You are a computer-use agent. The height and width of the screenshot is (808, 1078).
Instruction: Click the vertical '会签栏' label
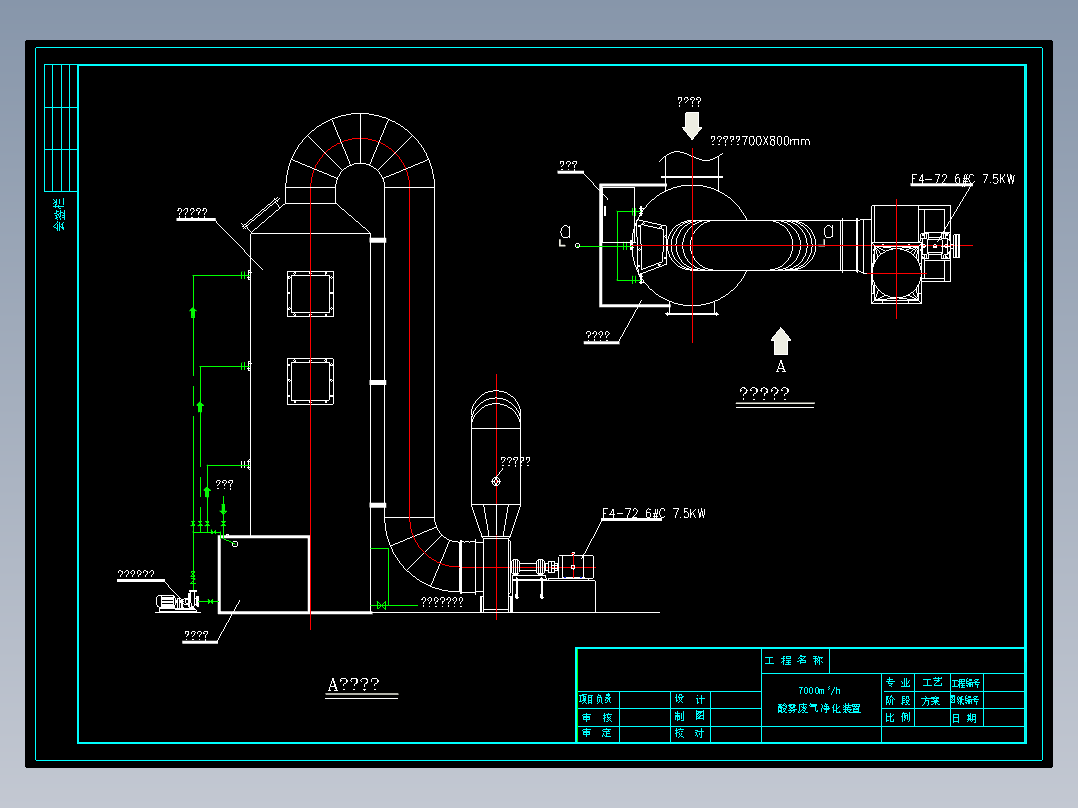[x=60, y=215]
